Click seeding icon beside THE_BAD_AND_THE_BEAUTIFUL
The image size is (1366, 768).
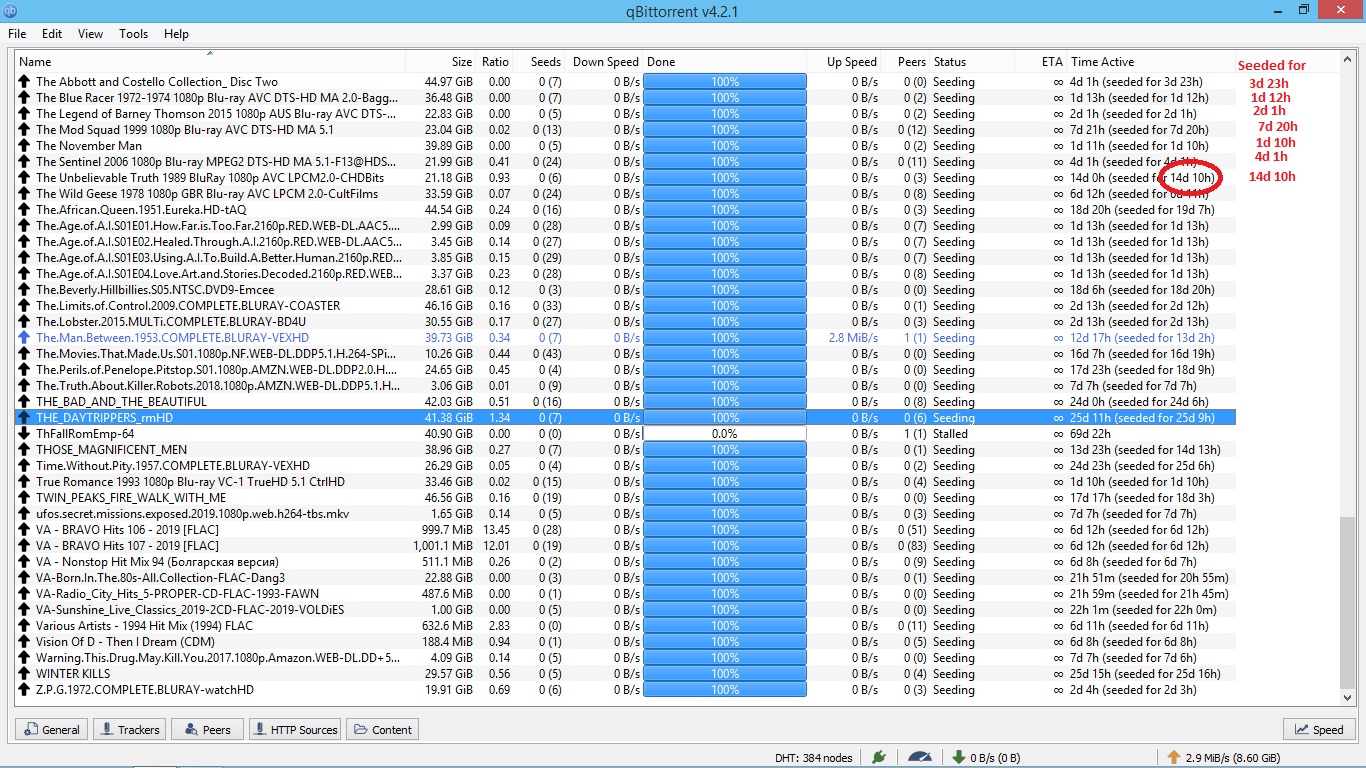(x=25, y=402)
